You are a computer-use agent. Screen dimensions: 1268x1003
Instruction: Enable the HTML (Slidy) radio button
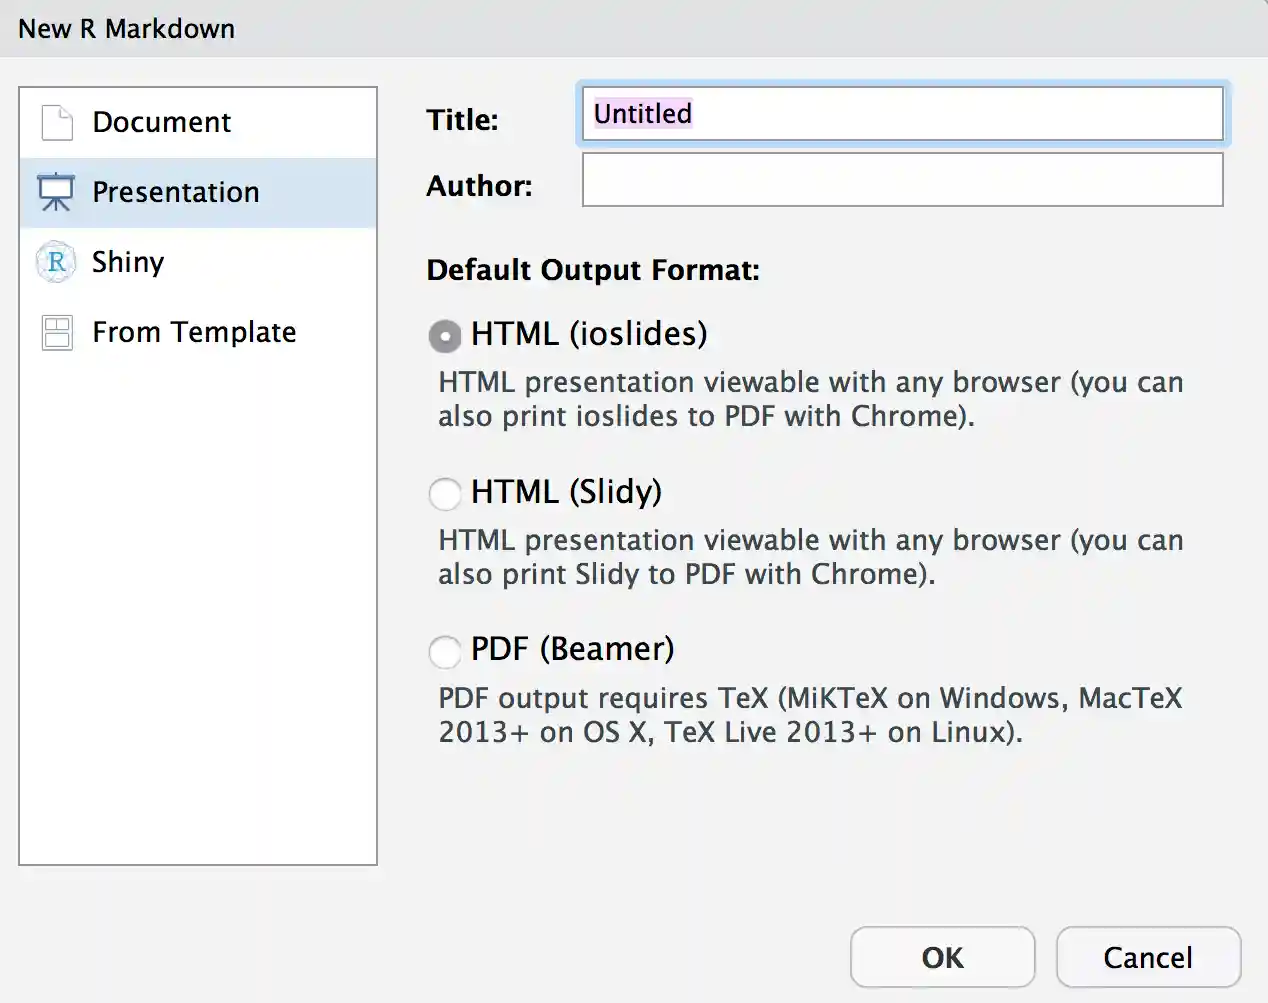click(445, 493)
